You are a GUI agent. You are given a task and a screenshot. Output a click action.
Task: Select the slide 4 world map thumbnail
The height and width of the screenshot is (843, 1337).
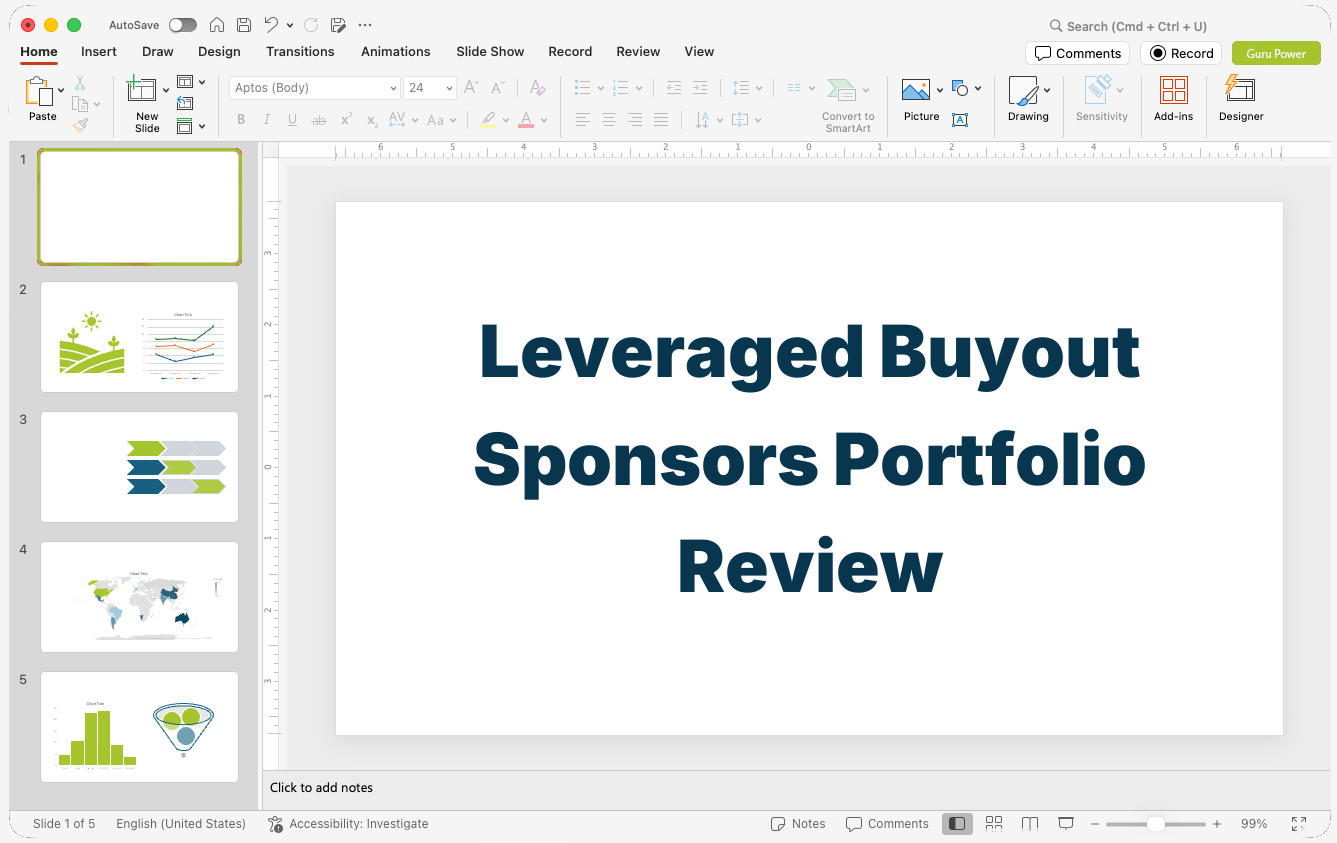pyautogui.click(x=139, y=597)
